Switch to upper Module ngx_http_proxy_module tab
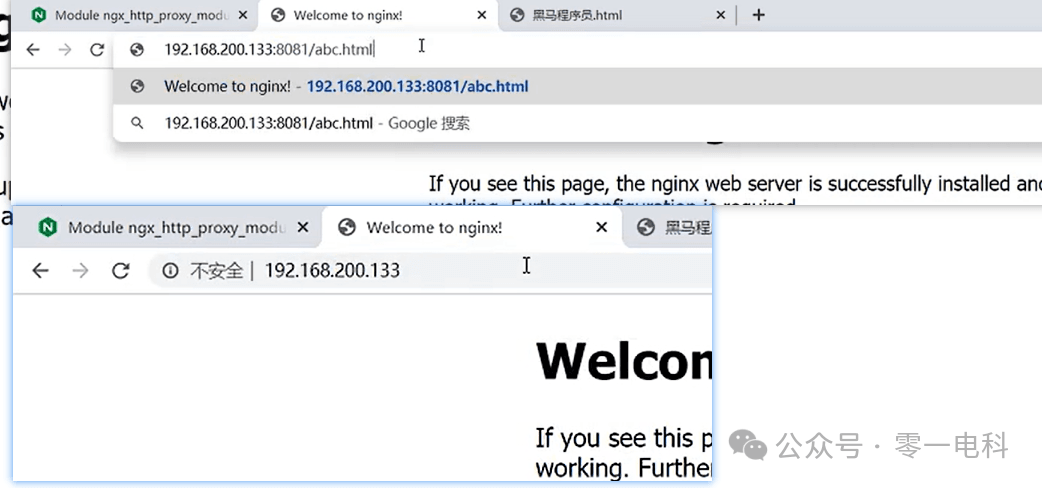 pos(133,15)
